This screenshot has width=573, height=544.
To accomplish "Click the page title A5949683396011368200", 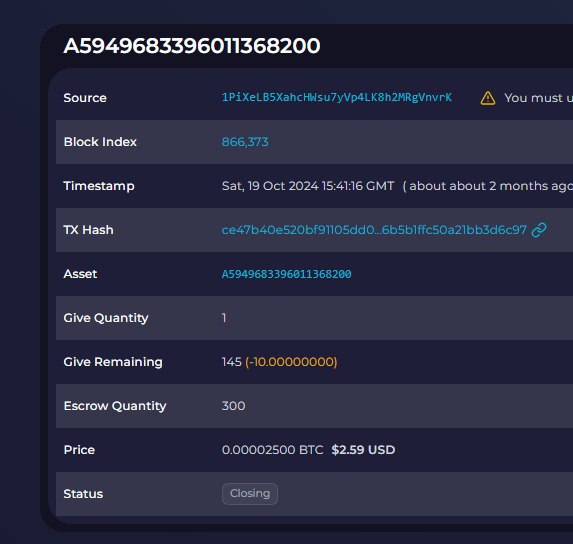I will tap(192, 46).
